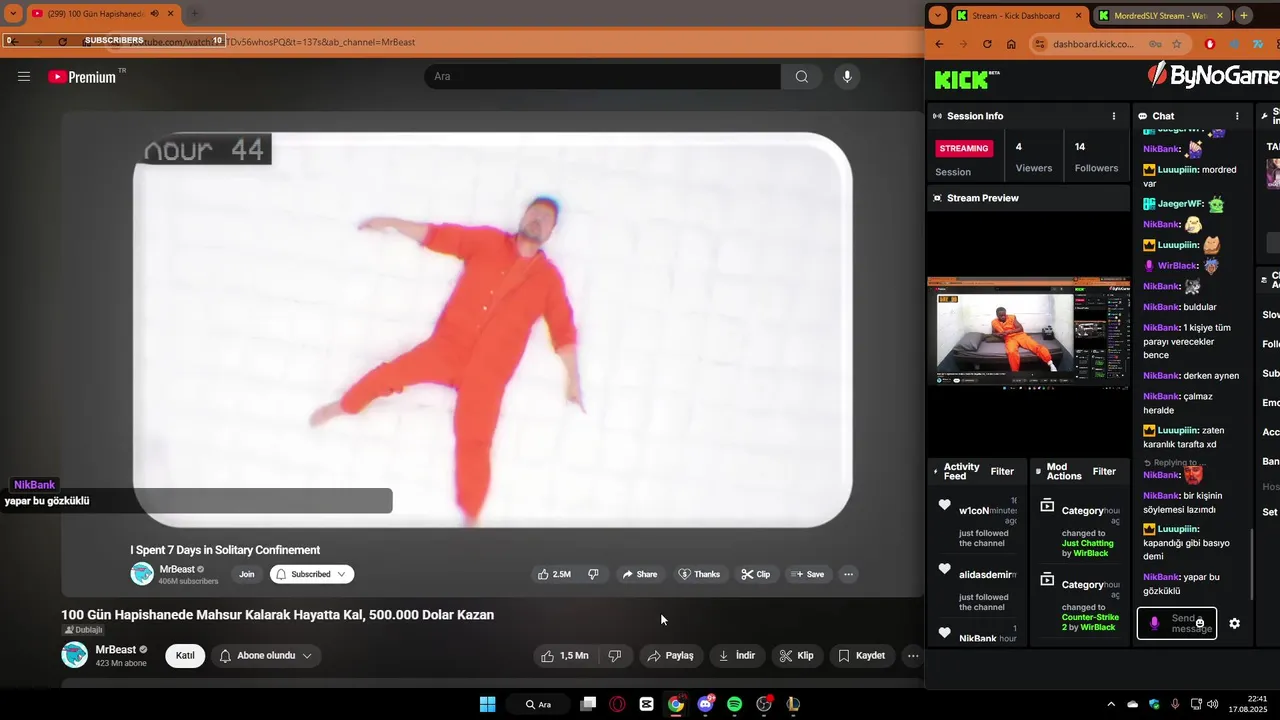Open new tab in YouTube window
Image resolution: width=1280 pixels, height=720 pixels.
tap(194, 14)
